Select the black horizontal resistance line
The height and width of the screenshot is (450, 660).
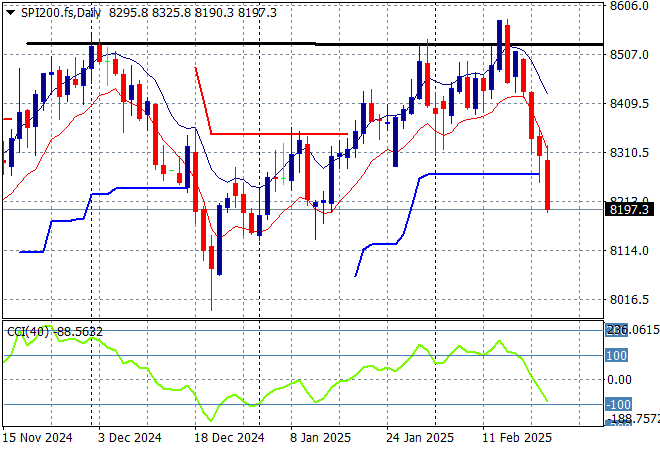click(x=314, y=44)
